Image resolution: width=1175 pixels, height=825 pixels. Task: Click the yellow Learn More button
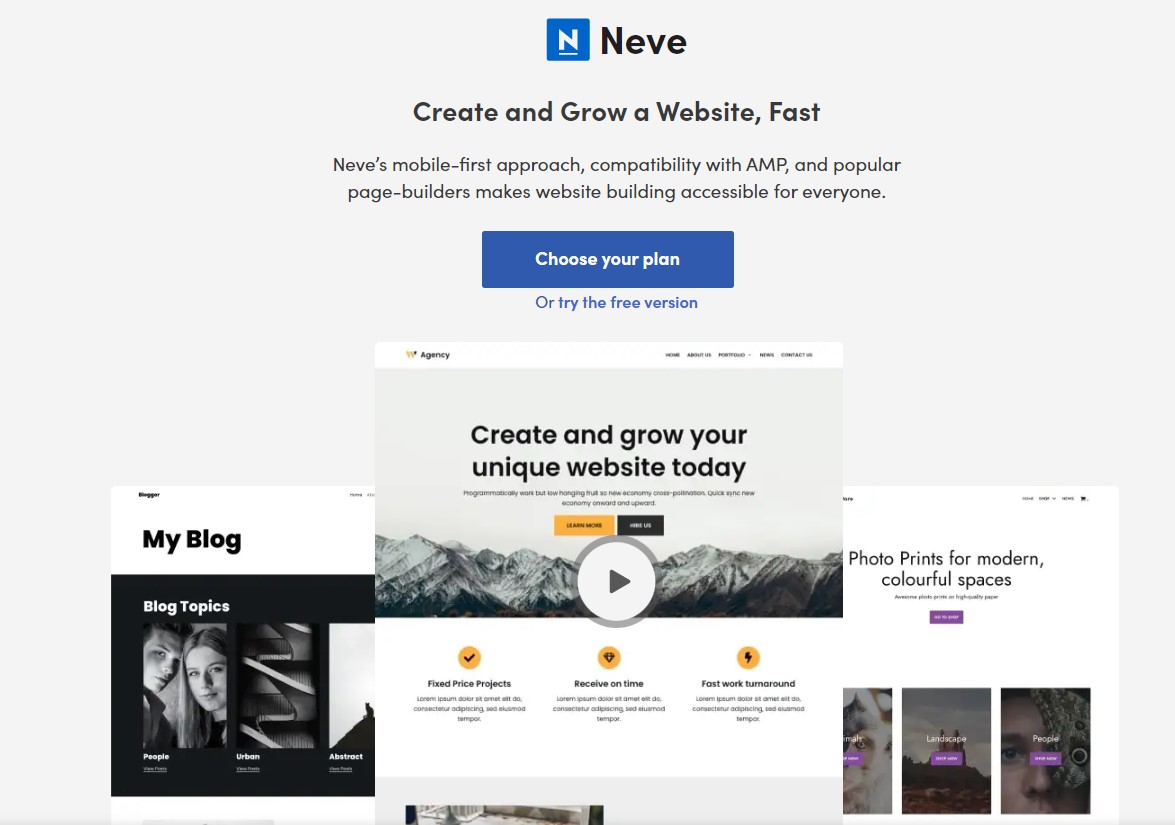coord(584,525)
